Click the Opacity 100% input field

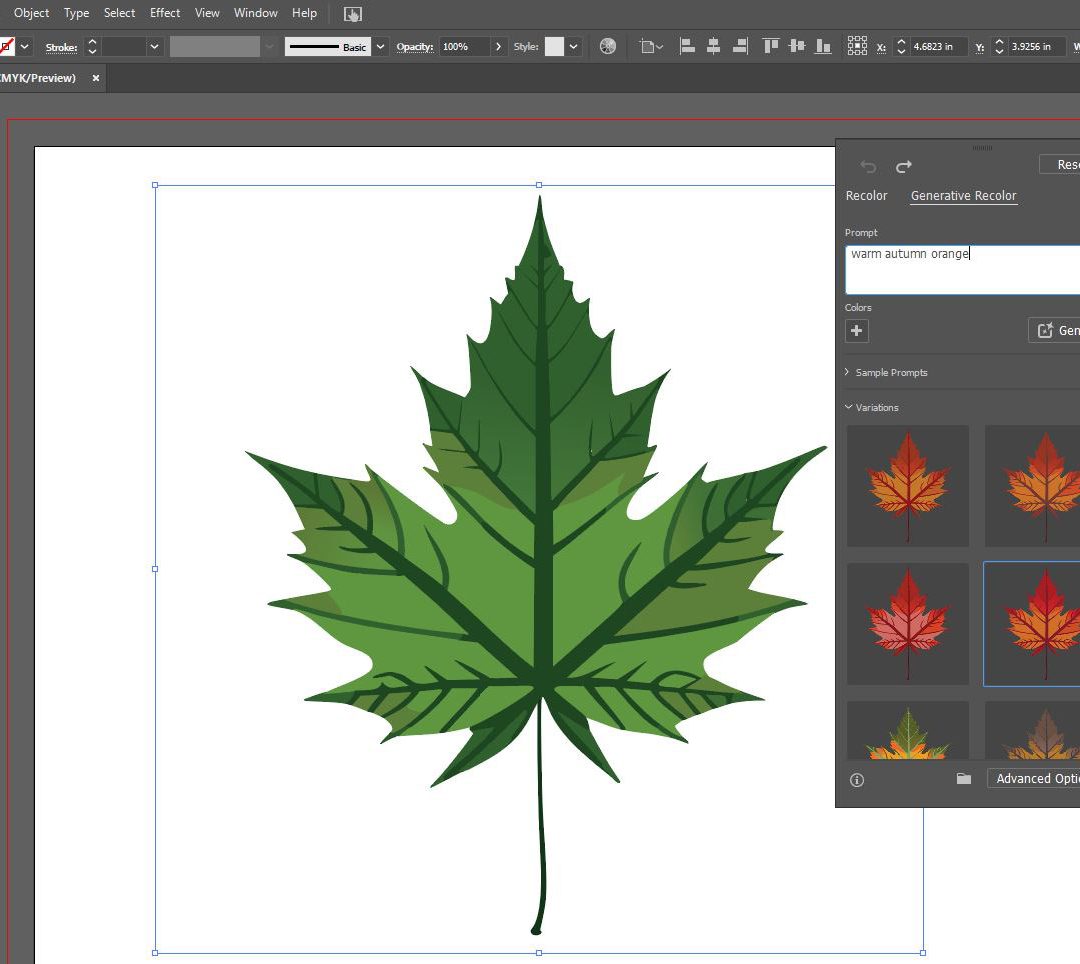(x=464, y=47)
